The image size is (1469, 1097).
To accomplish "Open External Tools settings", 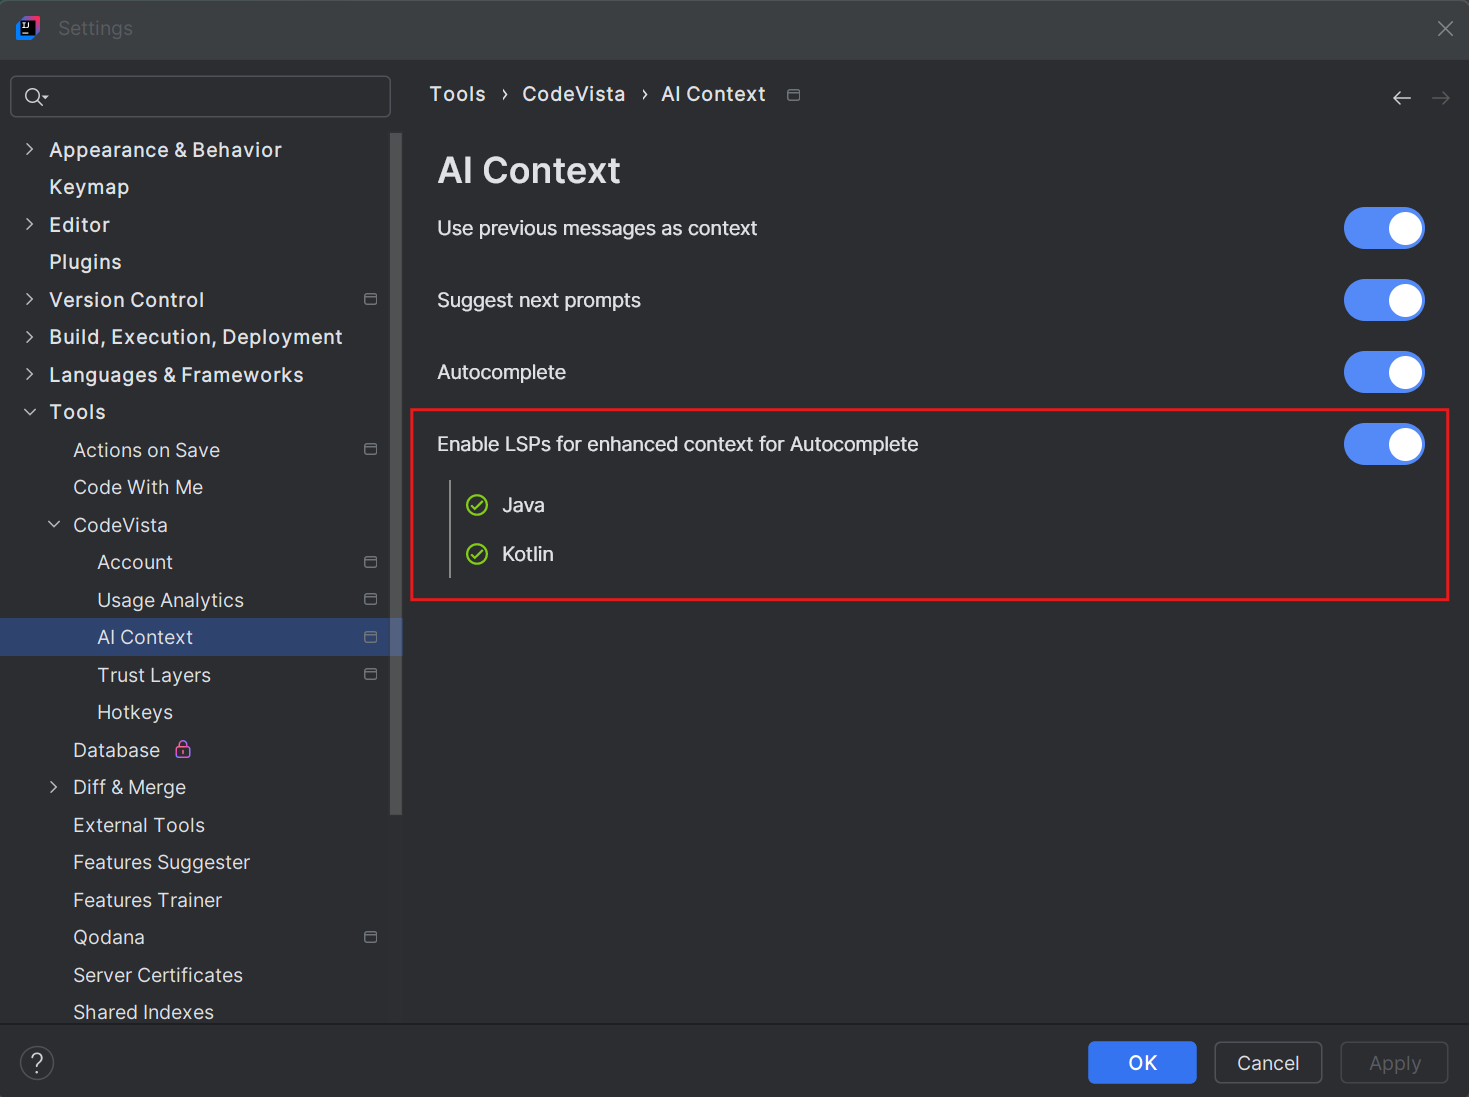I will point(139,825).
